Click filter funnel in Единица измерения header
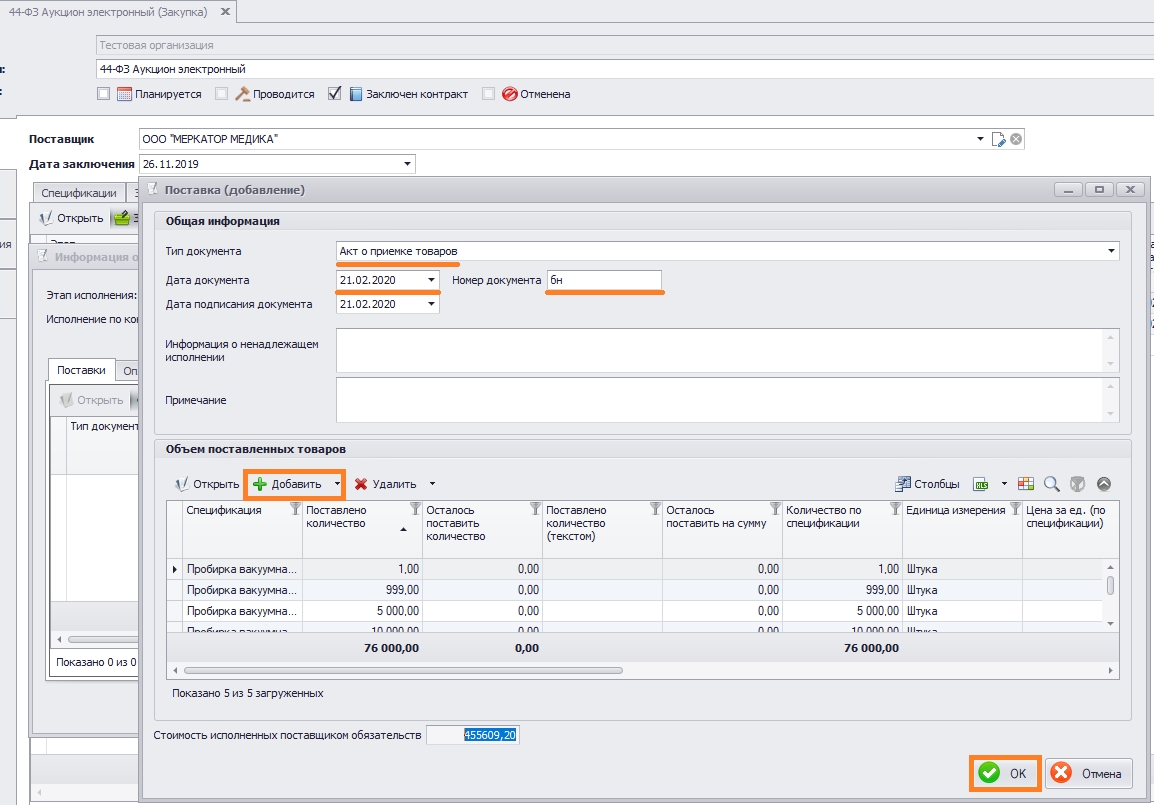 coord(1015,508)
